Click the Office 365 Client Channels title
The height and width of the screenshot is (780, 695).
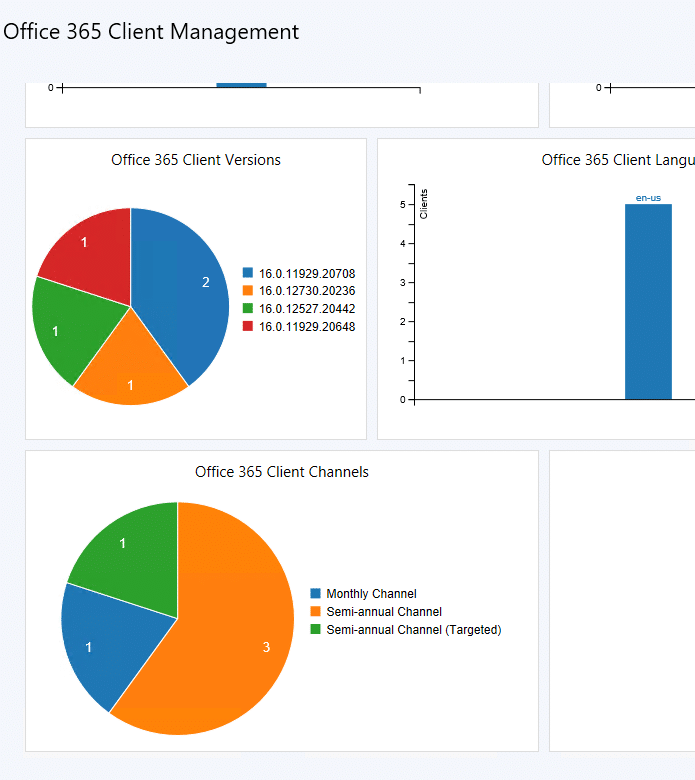coord(282,472)
